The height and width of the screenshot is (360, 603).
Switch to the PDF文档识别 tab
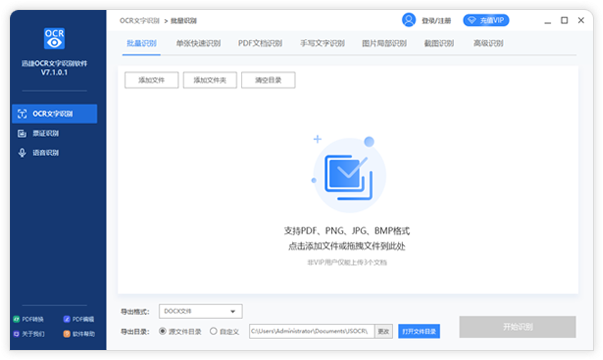[260, 43]
